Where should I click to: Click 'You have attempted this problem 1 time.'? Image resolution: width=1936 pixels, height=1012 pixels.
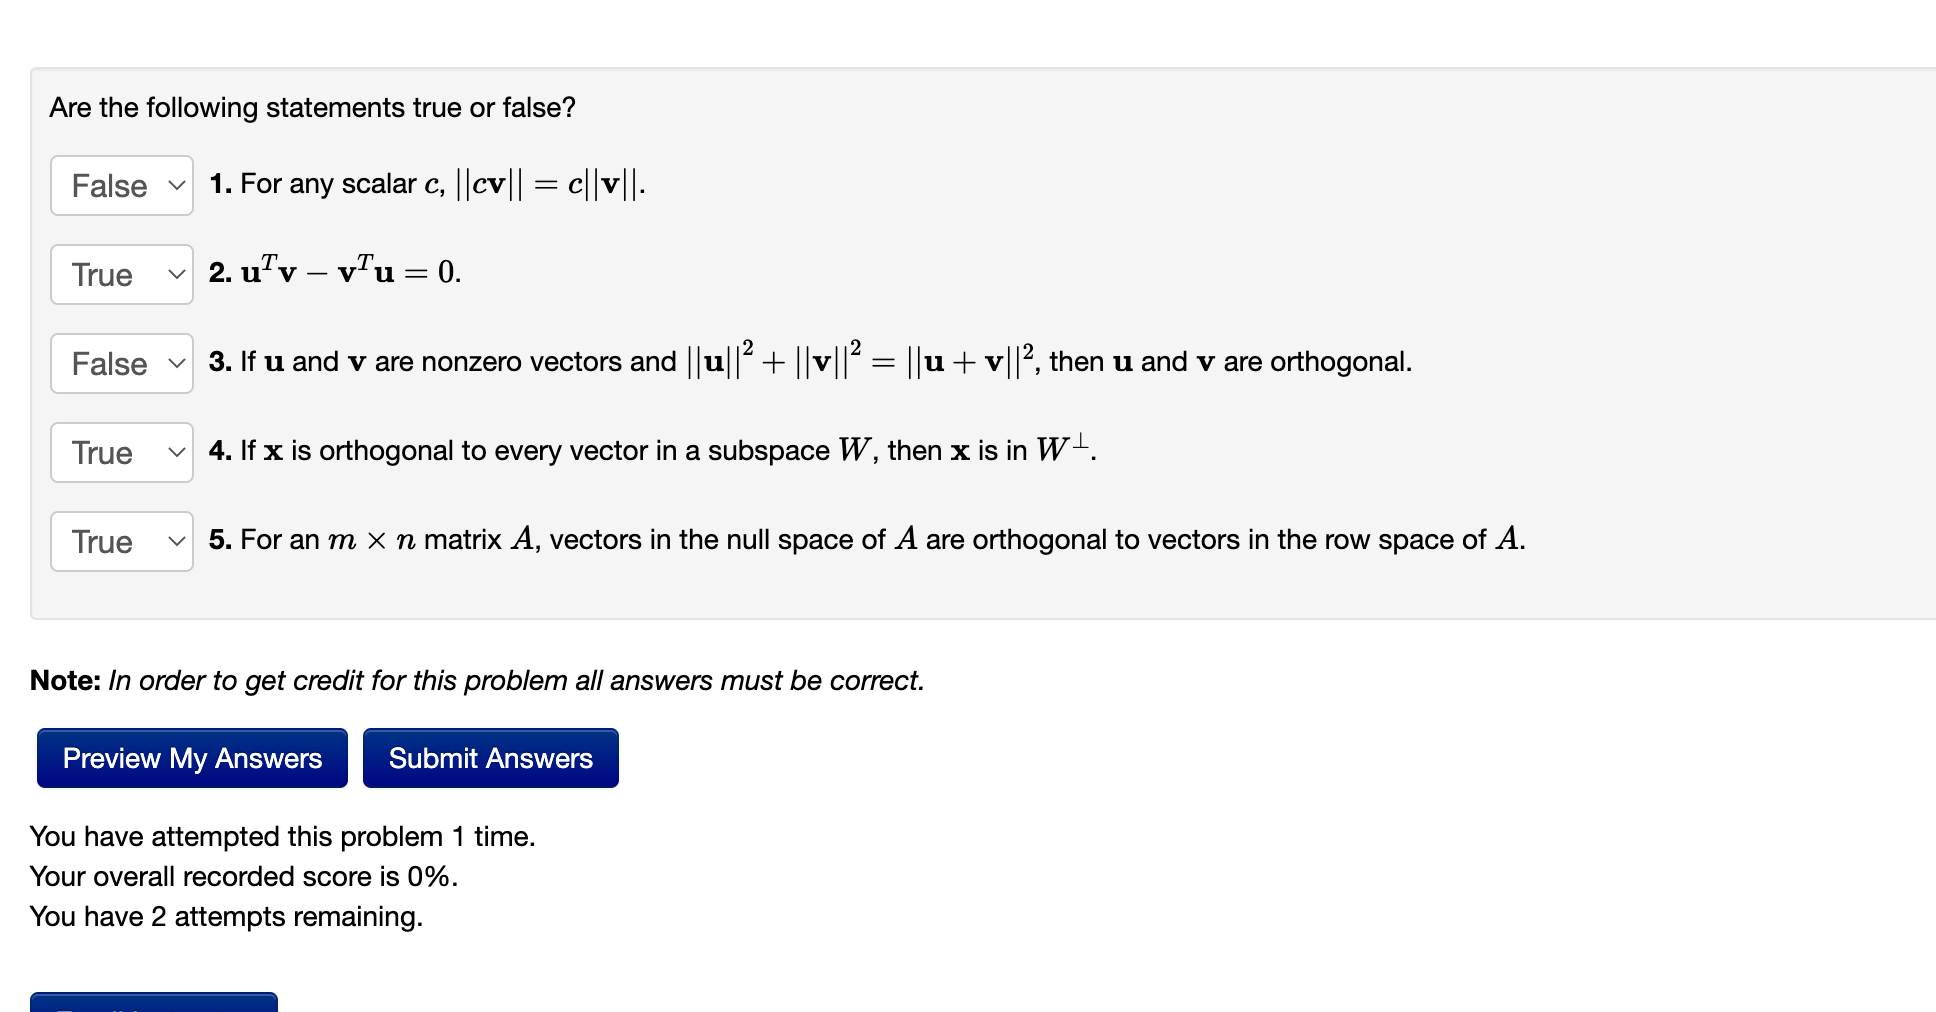[283, 836]
